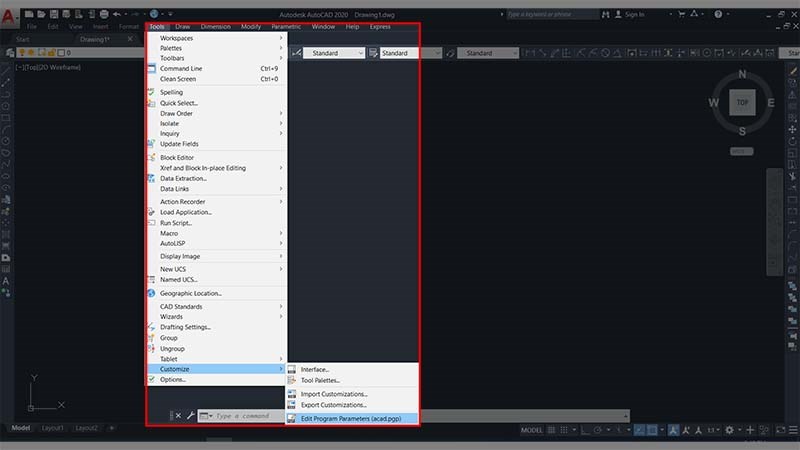
Task: Choose Options... in Tools menu
Action: (217, 380)
